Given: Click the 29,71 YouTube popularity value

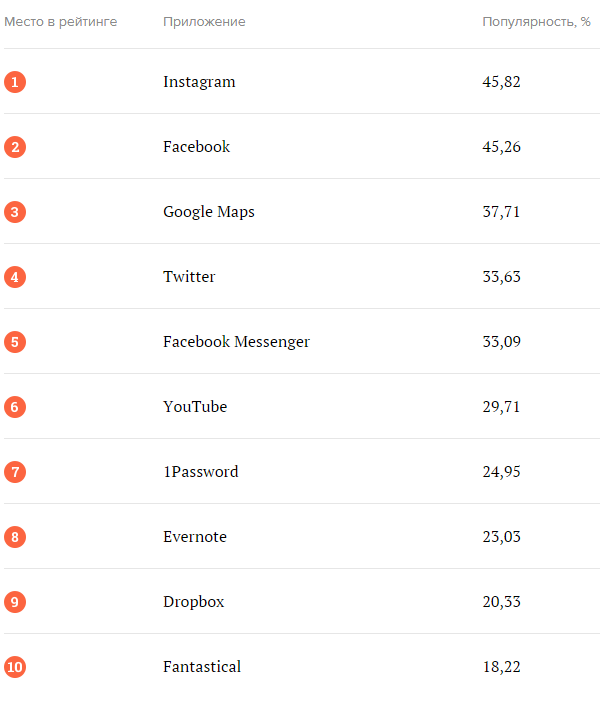Looking at the screenshot, I should pyautogui.click(x=501, y=407).
